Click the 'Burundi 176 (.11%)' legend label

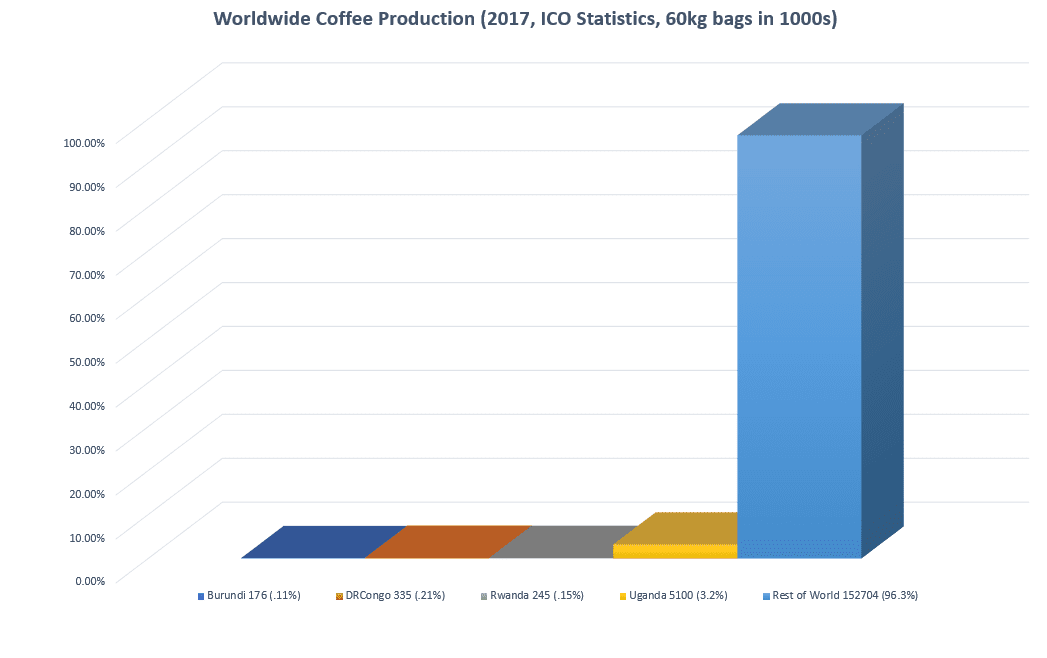[254, 596]
